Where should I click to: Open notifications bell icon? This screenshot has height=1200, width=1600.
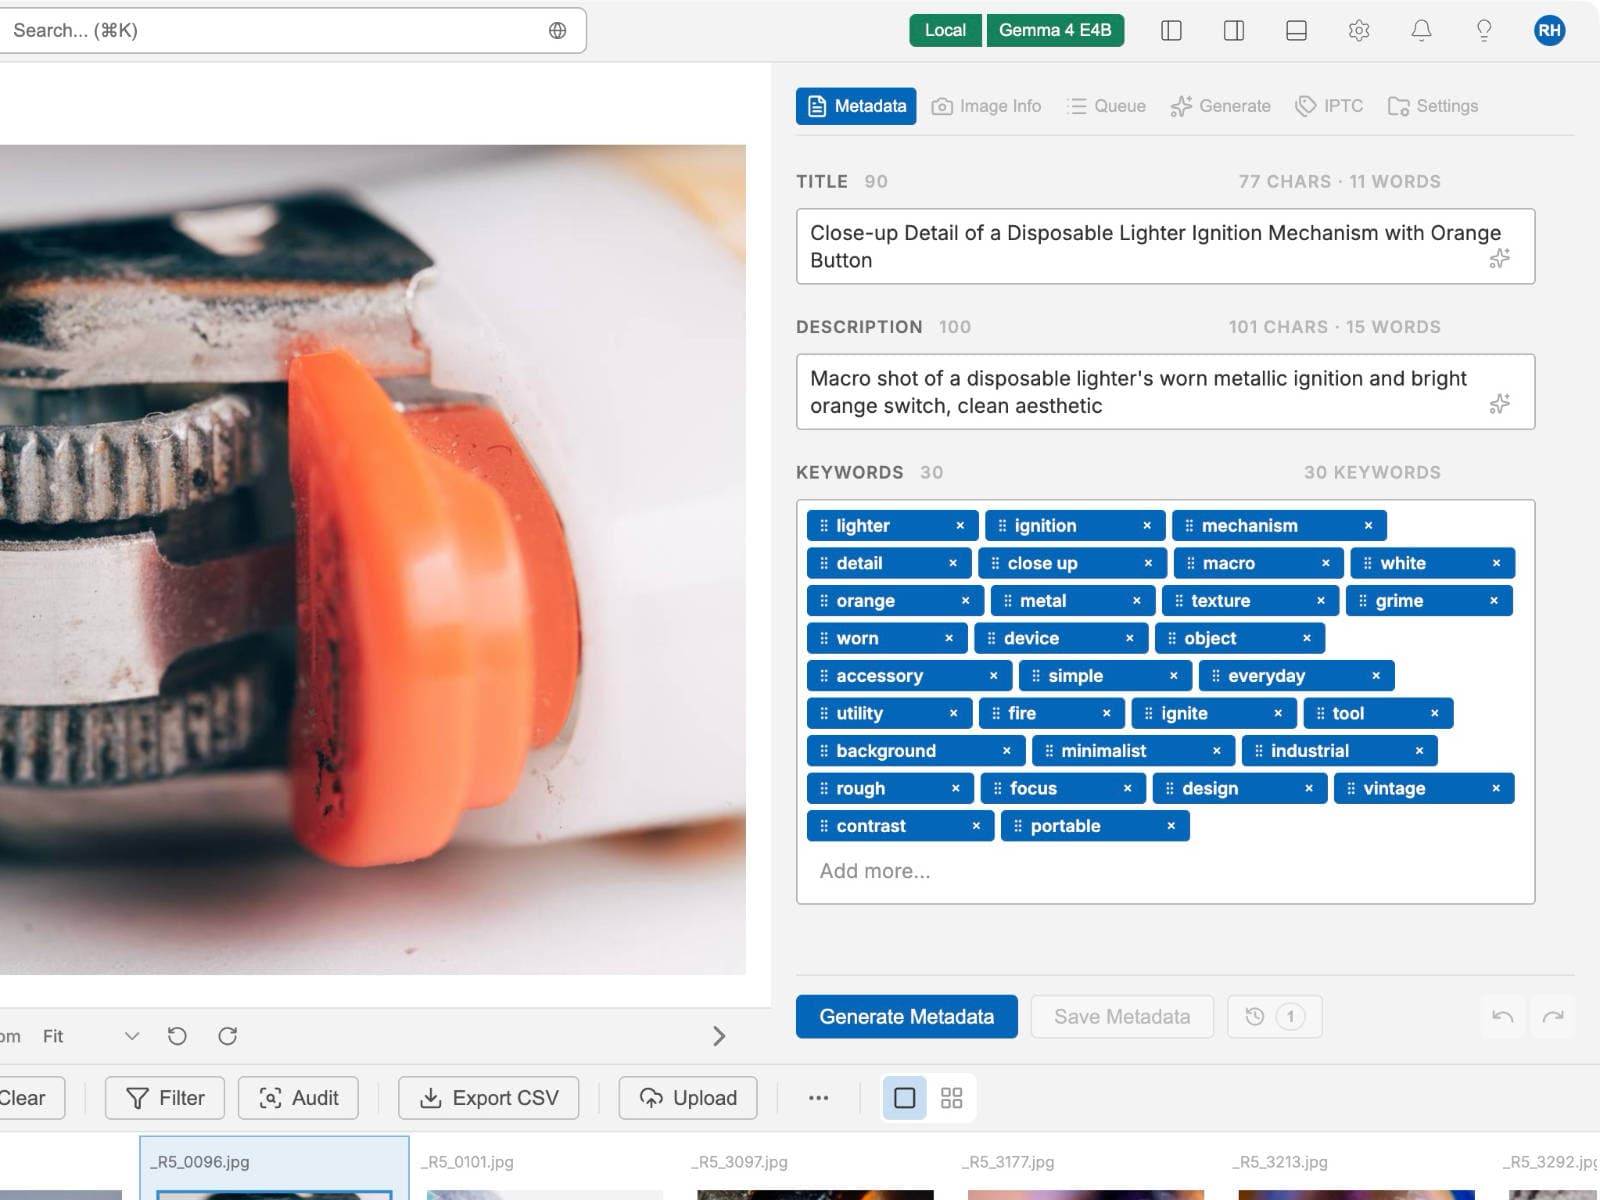pos(1421,30)
